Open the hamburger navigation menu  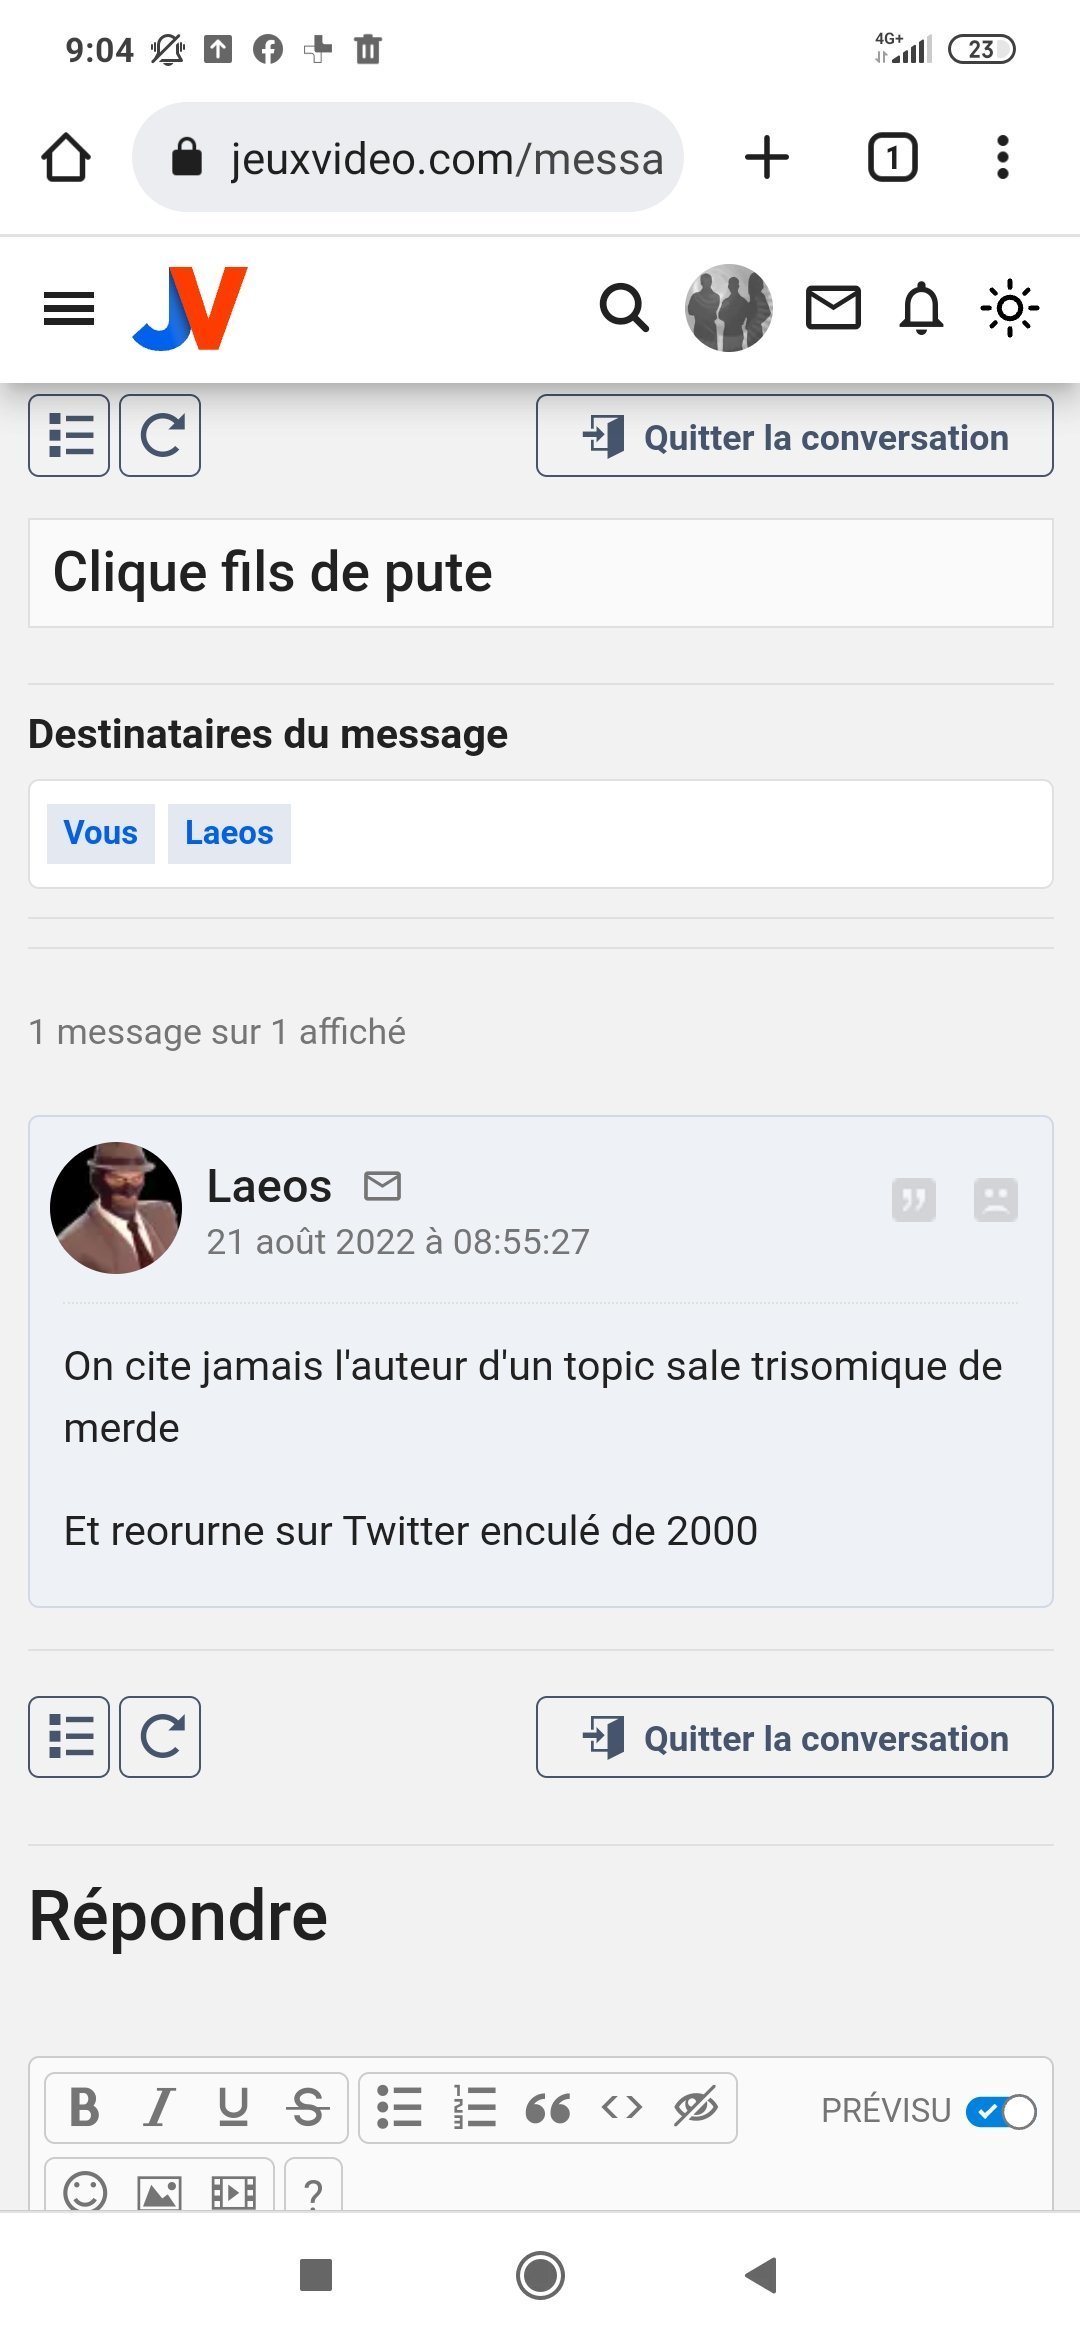coord(69,309)
